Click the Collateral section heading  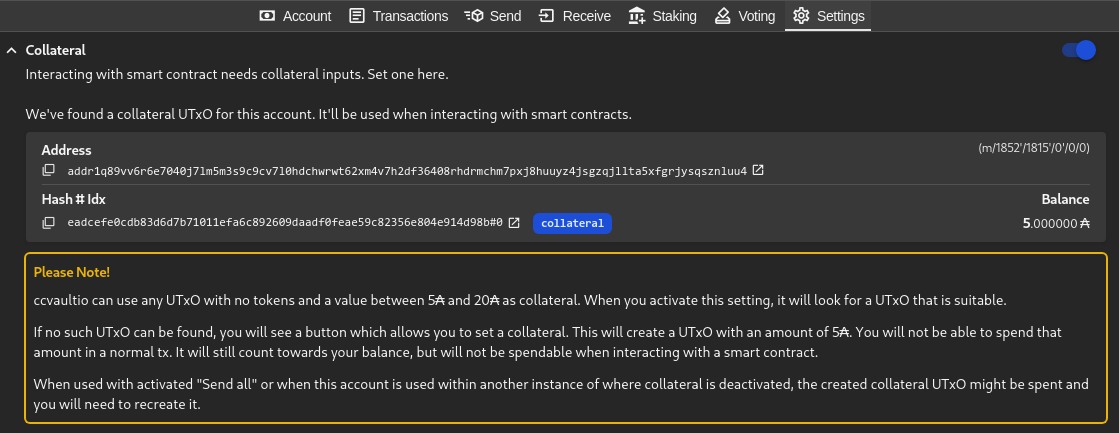pos(55,50)
